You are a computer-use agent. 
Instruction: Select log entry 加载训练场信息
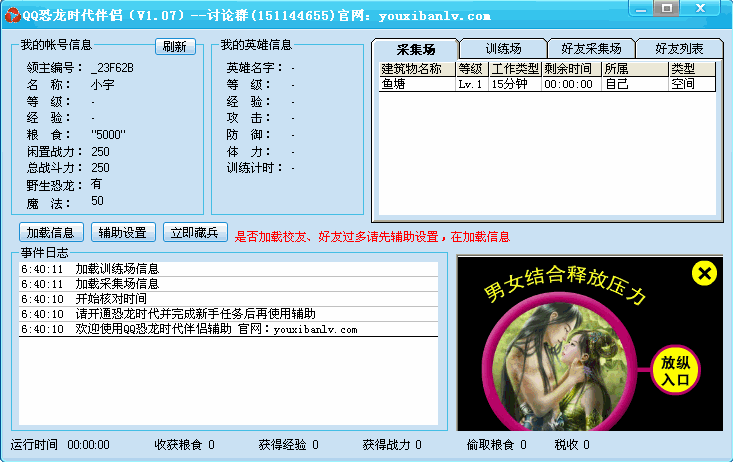pyautogui.click(x=229, y=269)
